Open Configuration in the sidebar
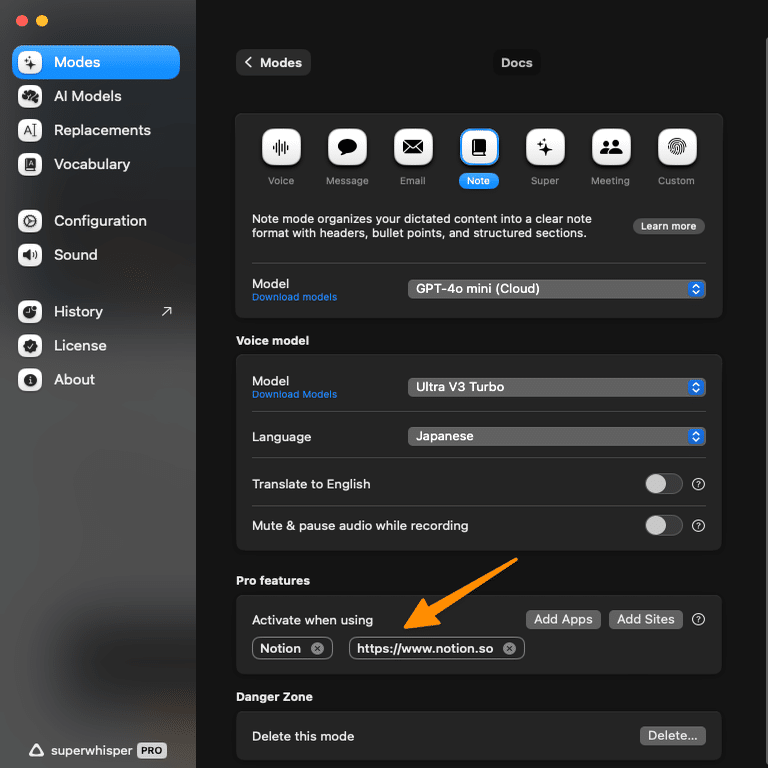 click(96, 221)
